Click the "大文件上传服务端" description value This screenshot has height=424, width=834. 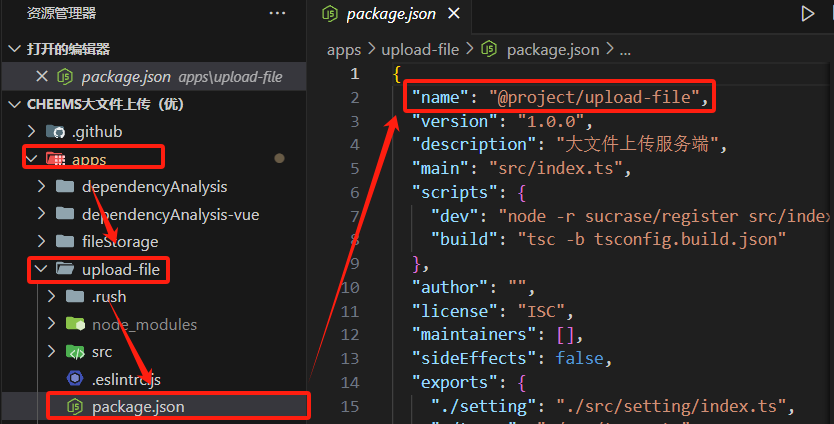coord(637,144)
